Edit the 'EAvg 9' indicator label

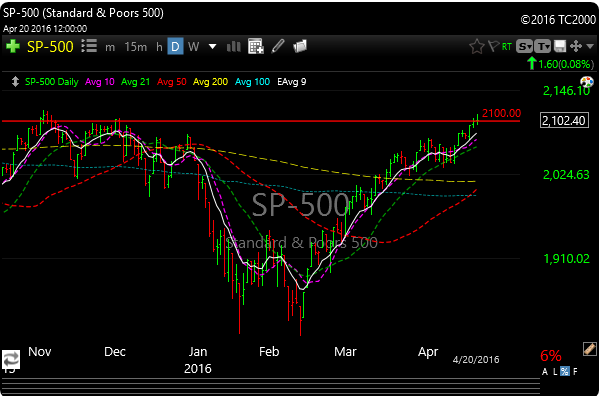[292, 82]
